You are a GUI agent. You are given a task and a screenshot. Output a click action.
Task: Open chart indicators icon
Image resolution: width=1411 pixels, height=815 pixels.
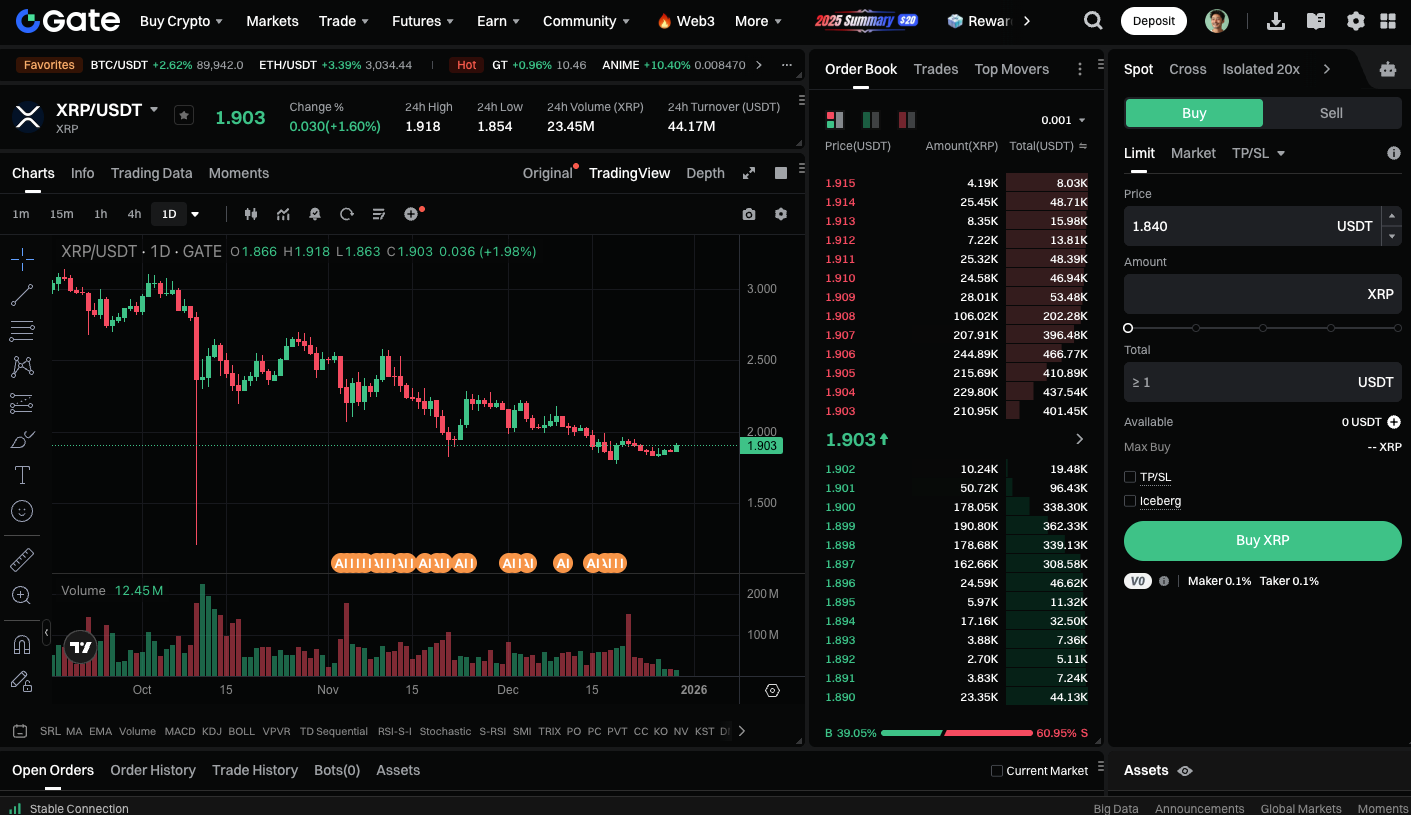(x=284, y=214)
